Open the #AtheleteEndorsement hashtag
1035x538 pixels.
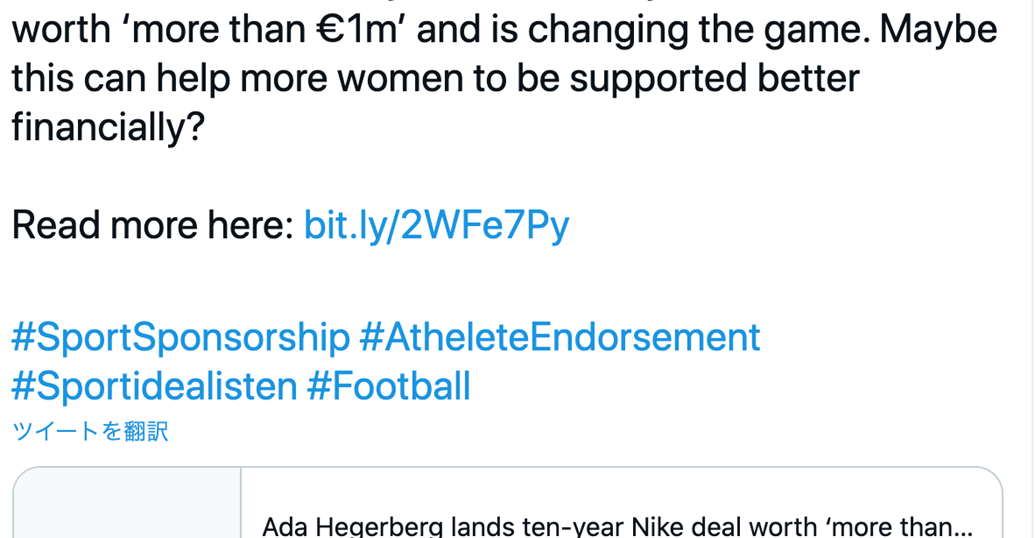(560, 337)
